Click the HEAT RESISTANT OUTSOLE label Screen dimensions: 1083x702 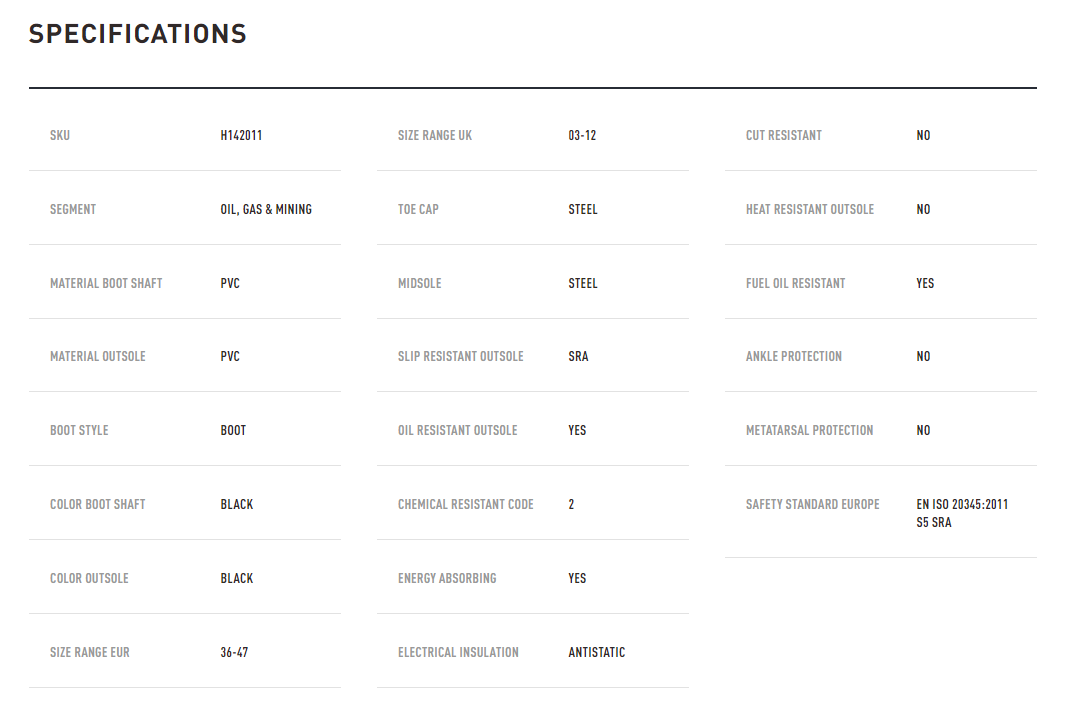coord(809,209)
